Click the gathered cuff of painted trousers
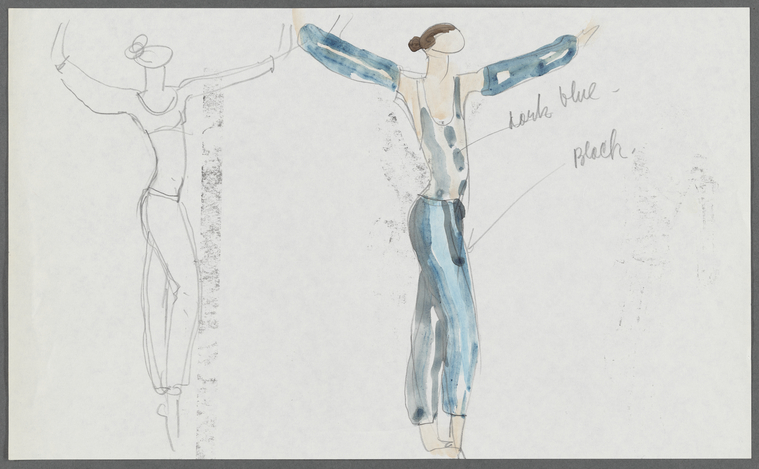759x469 pixels. coord(436,415)
